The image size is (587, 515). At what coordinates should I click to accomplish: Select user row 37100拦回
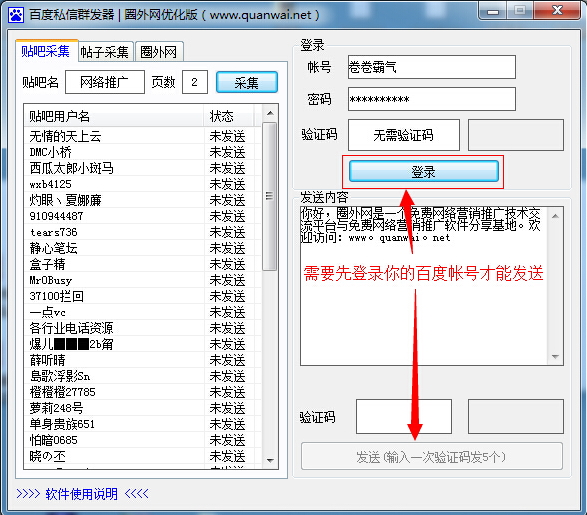(142, 296)
